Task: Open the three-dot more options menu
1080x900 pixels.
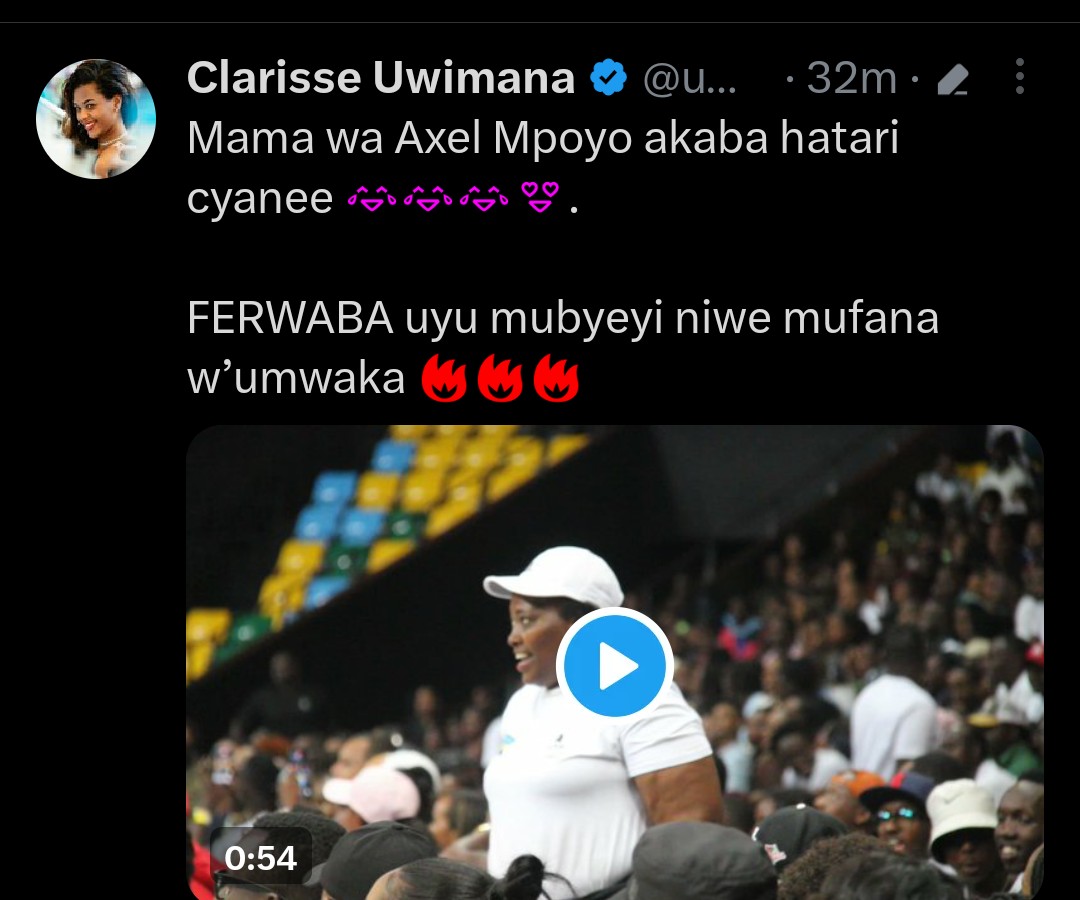Action: pos(1019,76)
